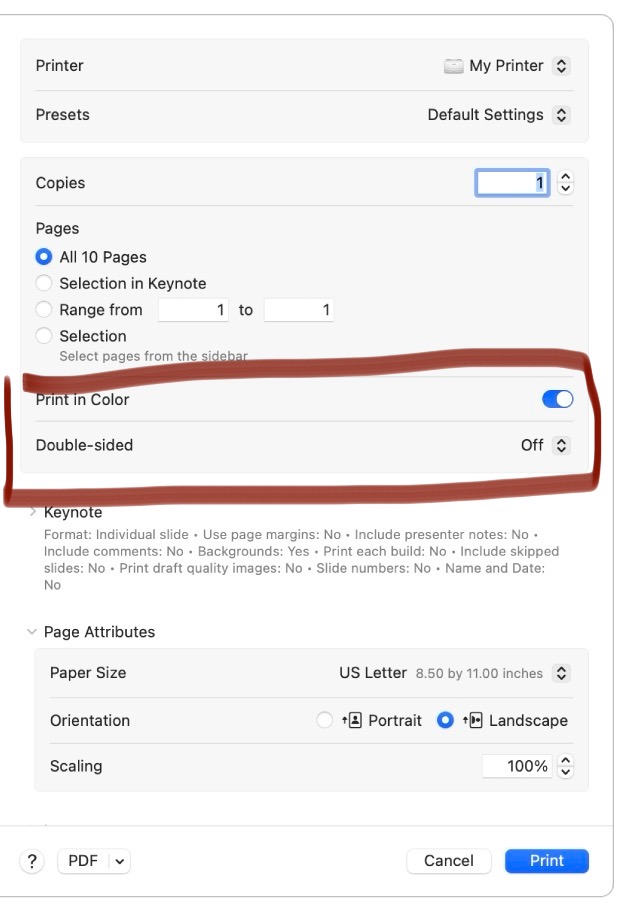Screen dimensions: 628x912
Task: Click the Copies number input field
Action: tap(512, 183)
